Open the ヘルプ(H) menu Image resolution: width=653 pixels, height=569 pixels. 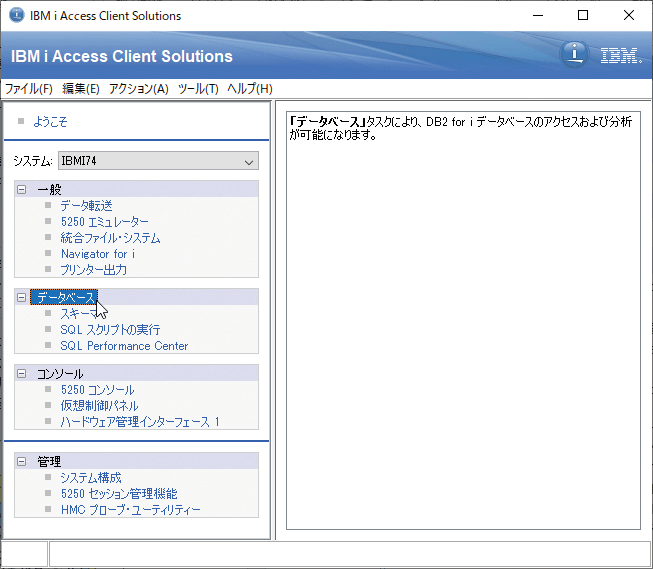(249, 89)
